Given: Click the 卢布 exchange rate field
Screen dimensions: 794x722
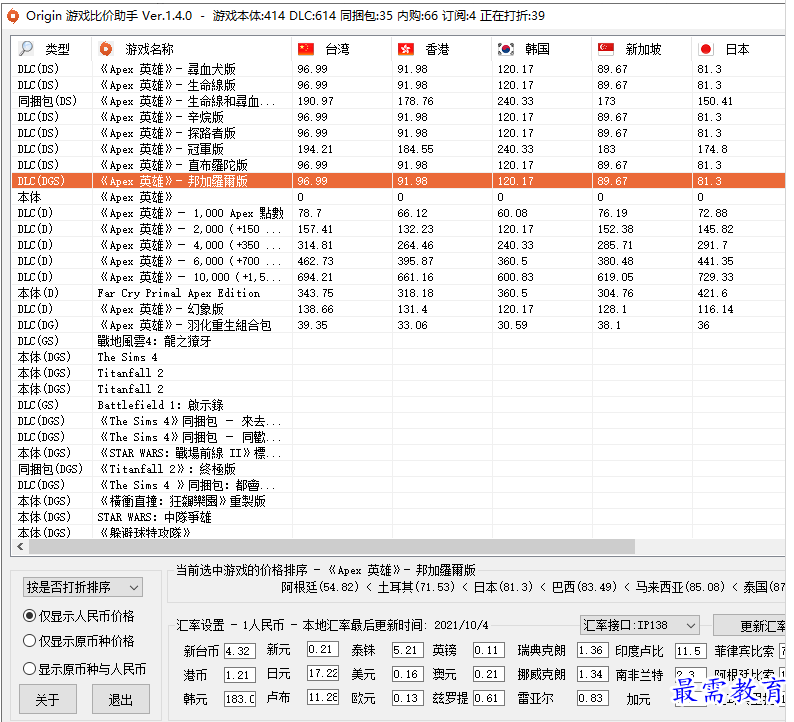Looking at the screenshot, I should point(323,697).
